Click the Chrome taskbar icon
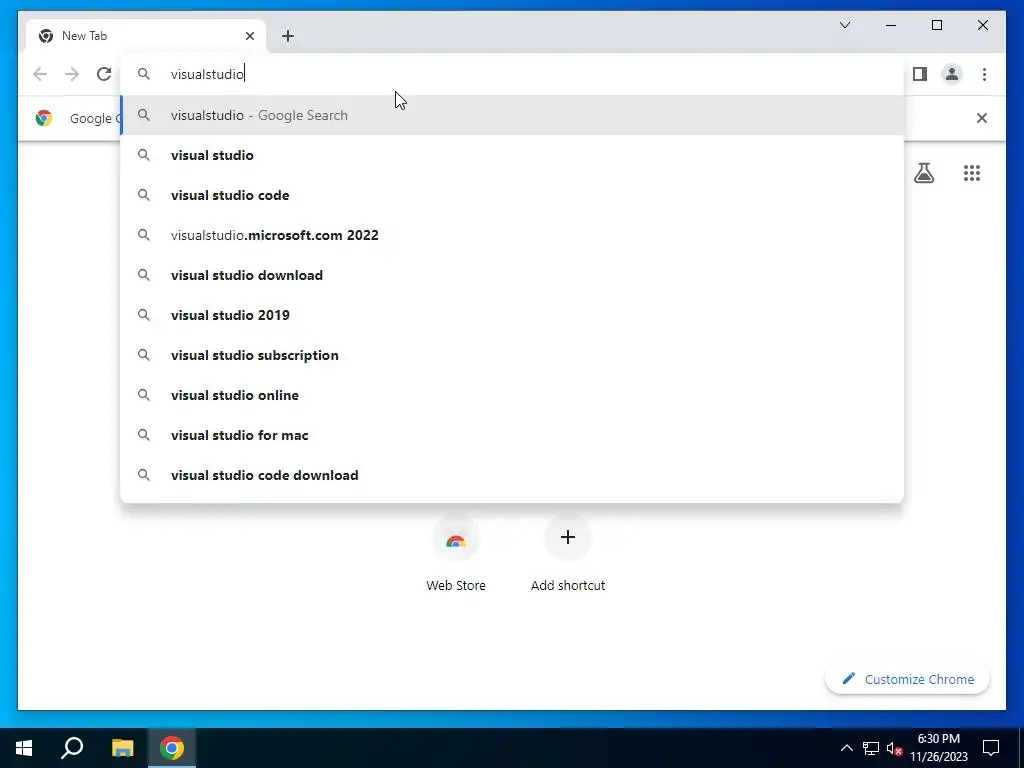Screen dimensions: 1024x768 point(172,748)
